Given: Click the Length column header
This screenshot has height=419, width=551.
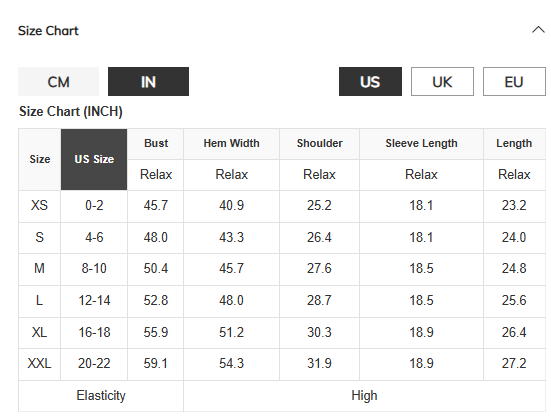Looking at the screenshot, I should click(514, 143).
